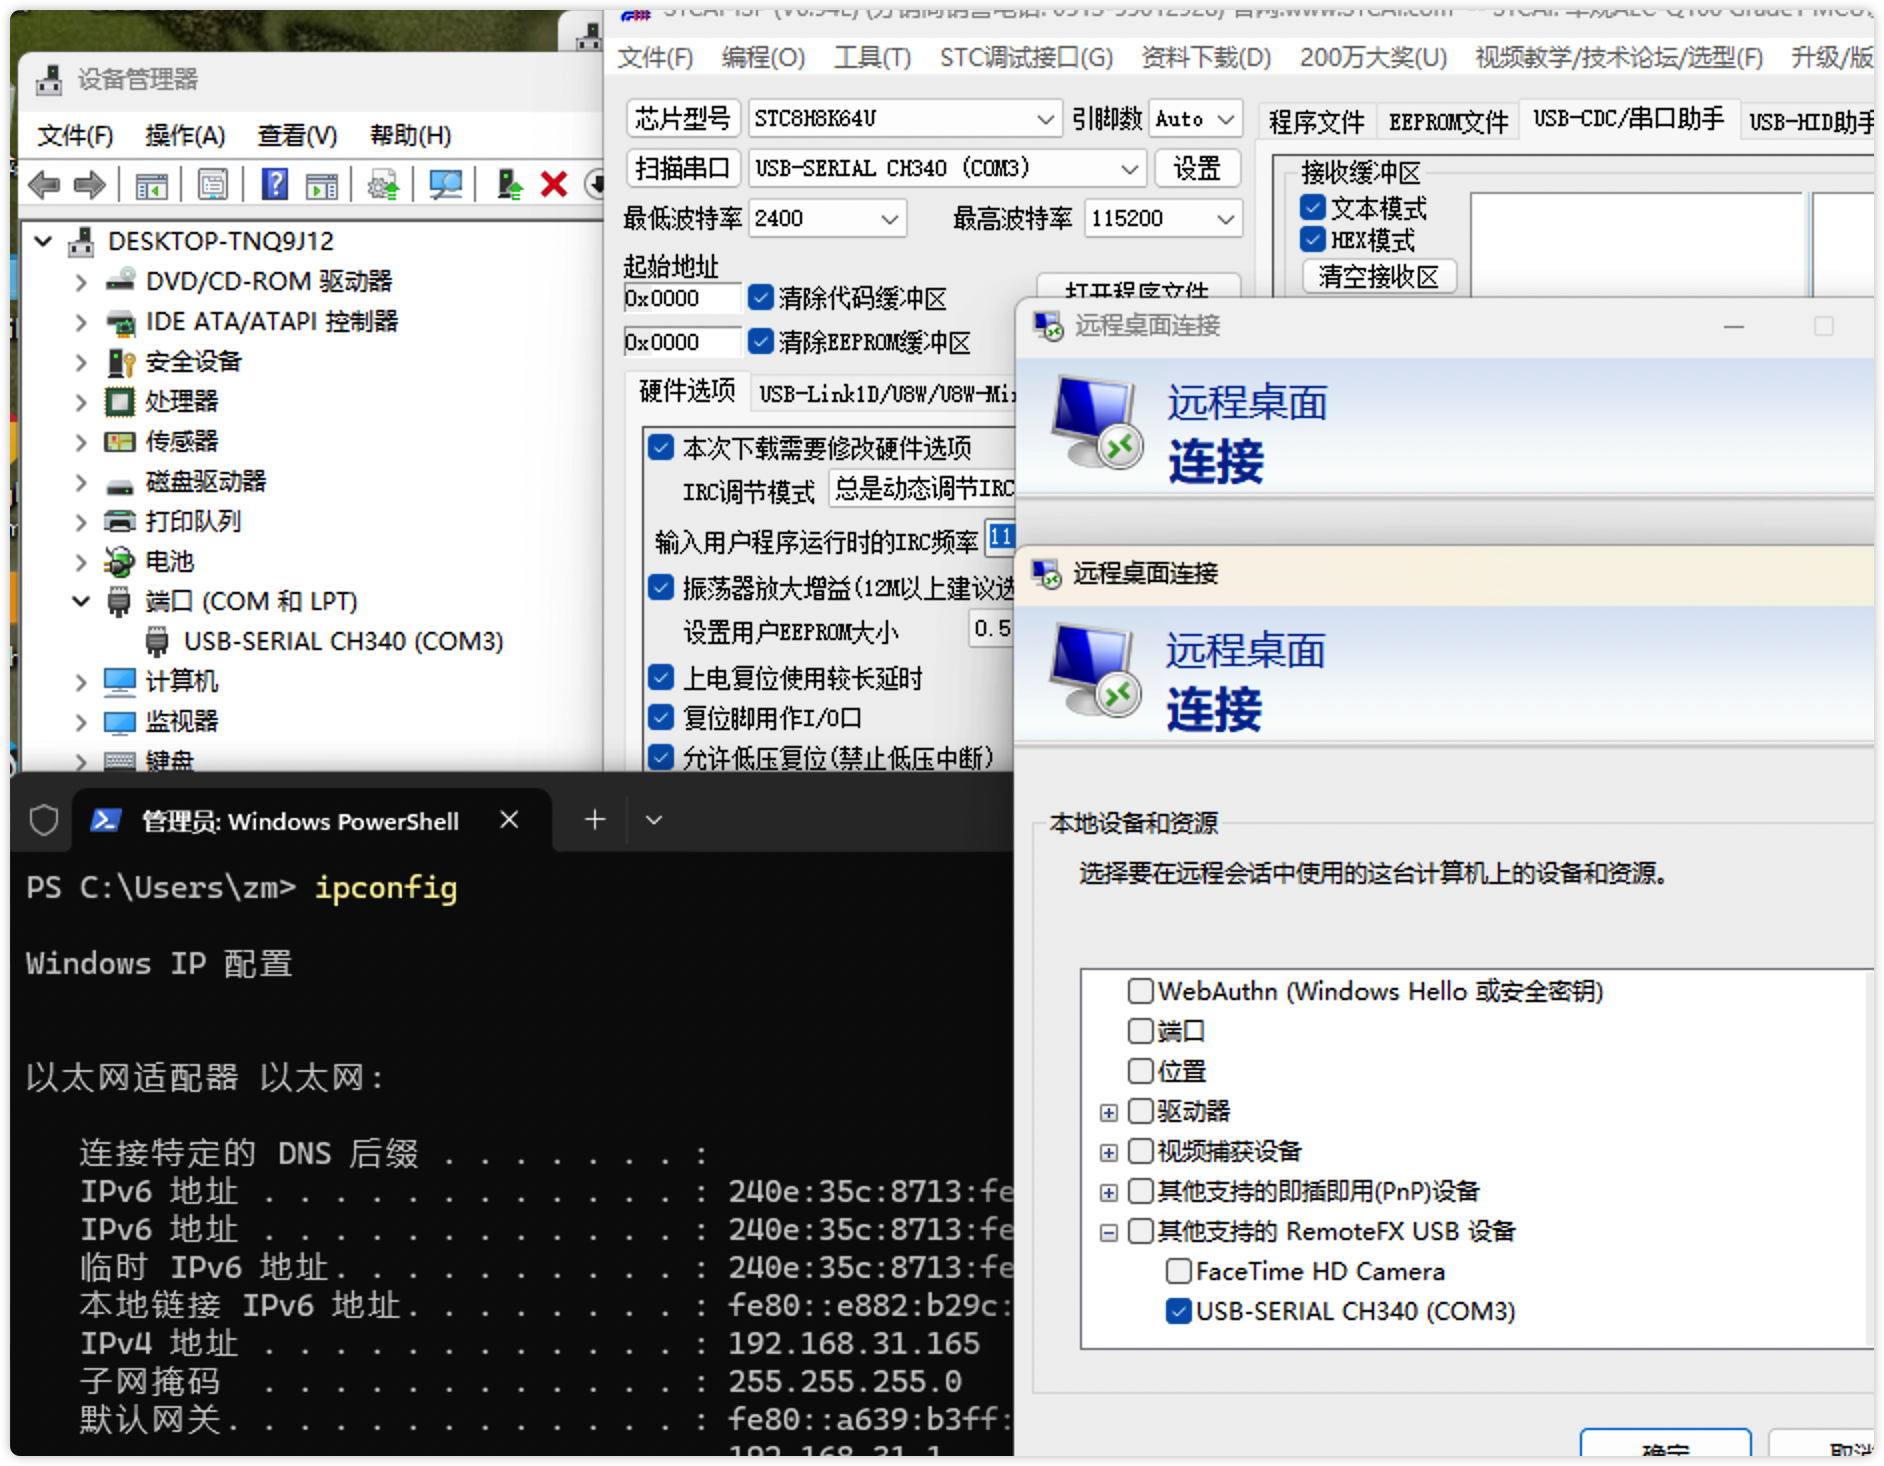Open the PowerShell tab dropdown chevron

coord(654,820)
